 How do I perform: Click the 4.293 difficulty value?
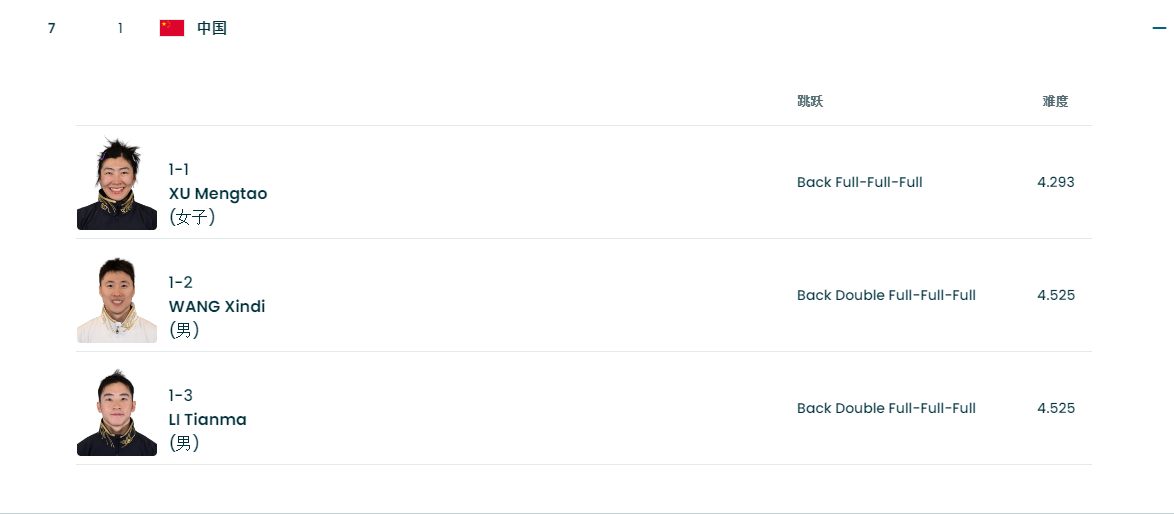pos(1056,182)
